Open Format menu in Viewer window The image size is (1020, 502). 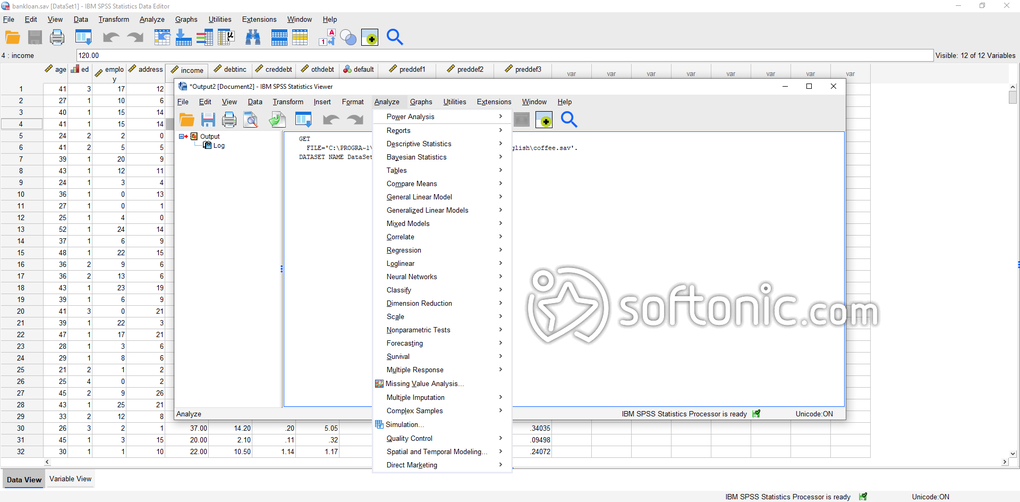click(353, 102)
